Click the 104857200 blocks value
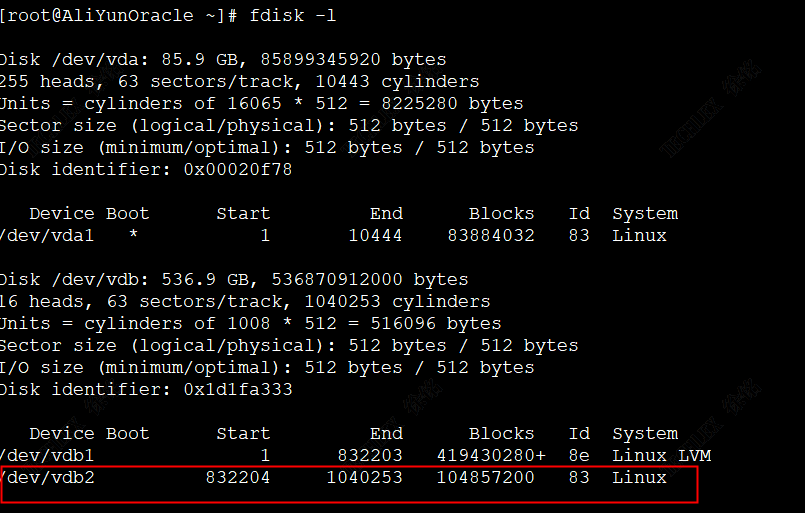Screen dimensions: 805x513 coord(485,478)
